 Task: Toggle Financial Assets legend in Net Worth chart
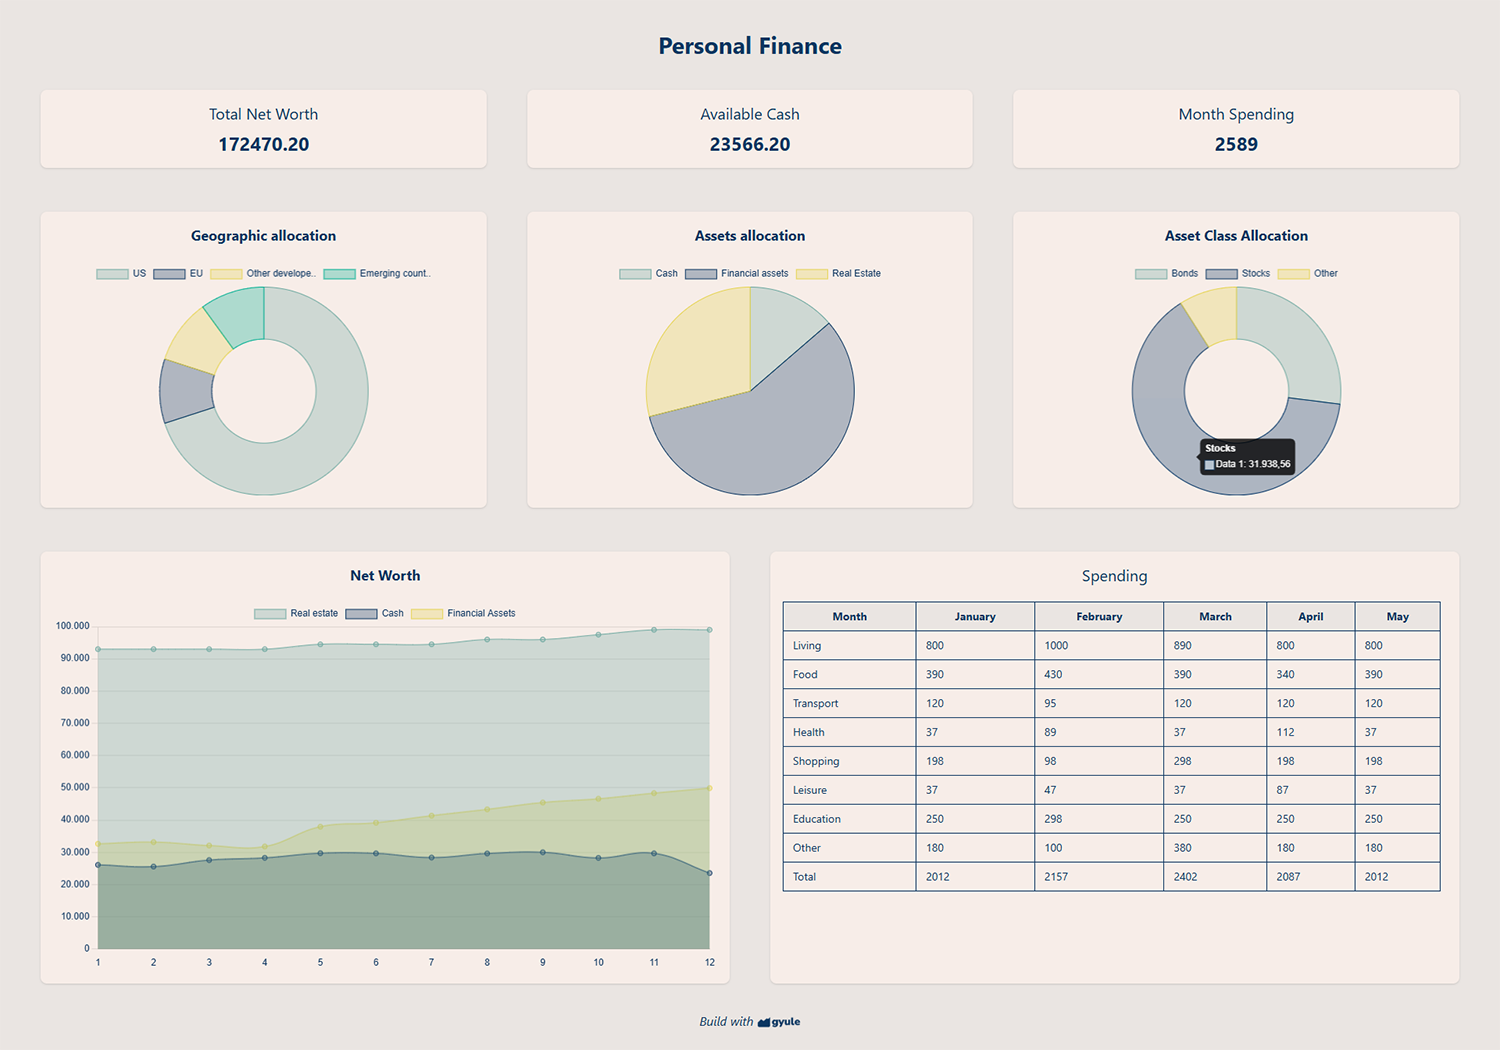[x=463, y=614]
